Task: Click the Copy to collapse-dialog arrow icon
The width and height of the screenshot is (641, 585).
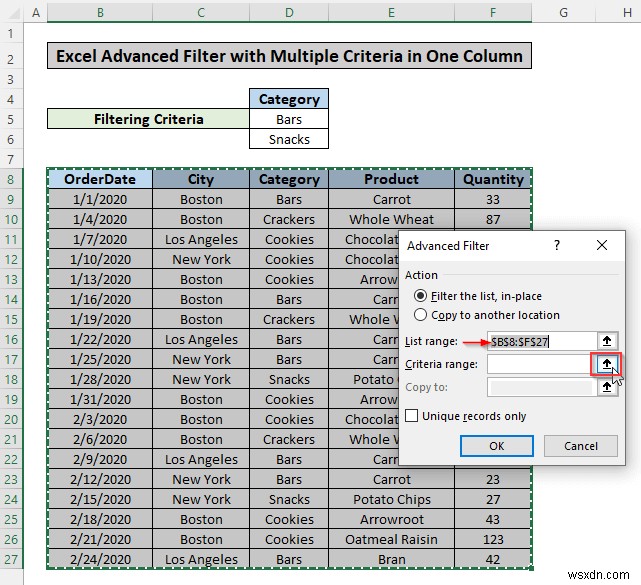Action: [x=607, y=387]
